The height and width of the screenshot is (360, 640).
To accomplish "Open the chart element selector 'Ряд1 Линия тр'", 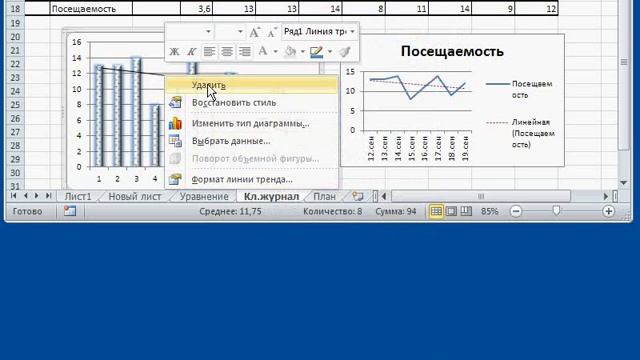I will (x=320, y=31).
